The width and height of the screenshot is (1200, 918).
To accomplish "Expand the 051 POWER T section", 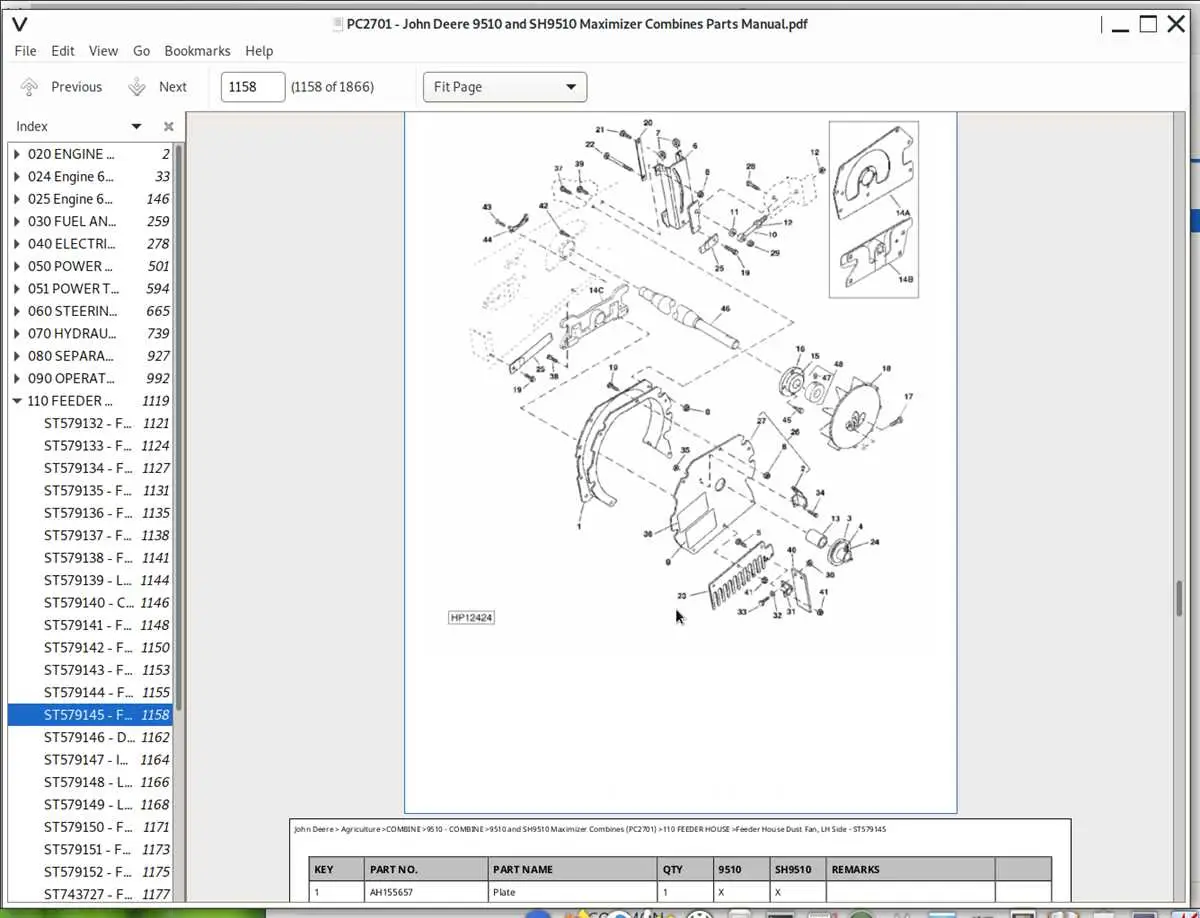I will 16,289.
